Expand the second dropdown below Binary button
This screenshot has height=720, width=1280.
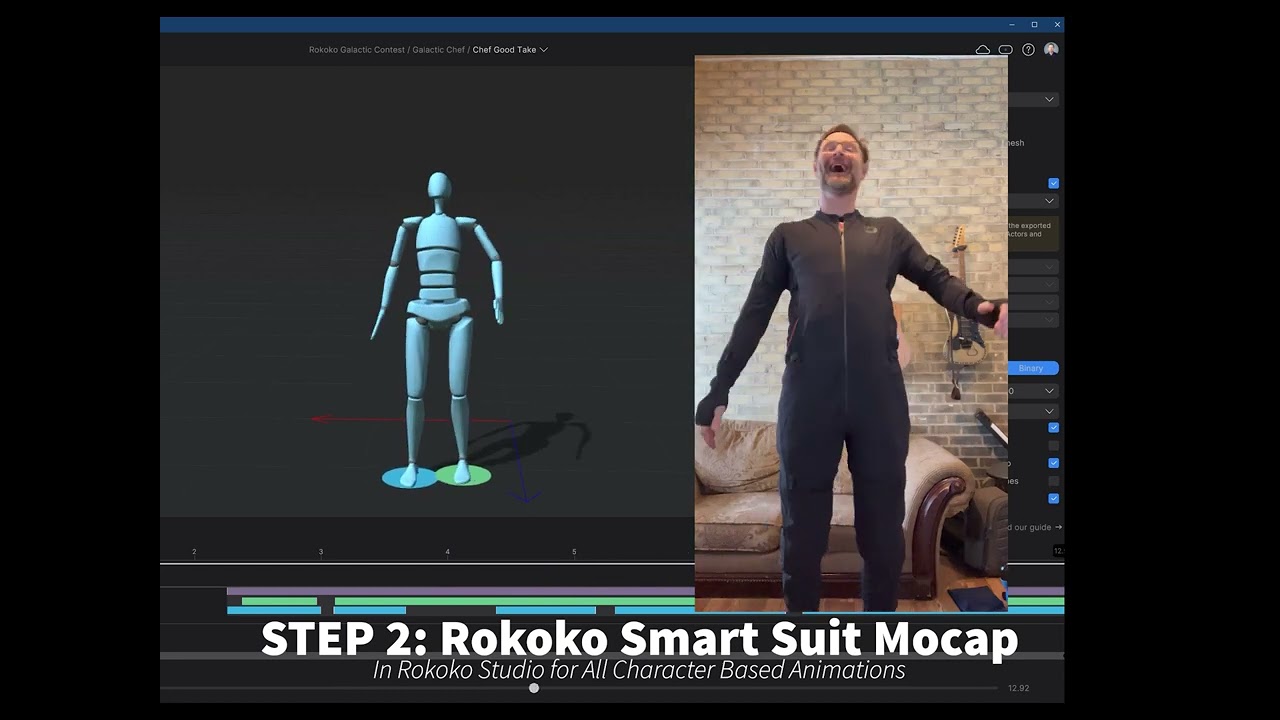1033,411
